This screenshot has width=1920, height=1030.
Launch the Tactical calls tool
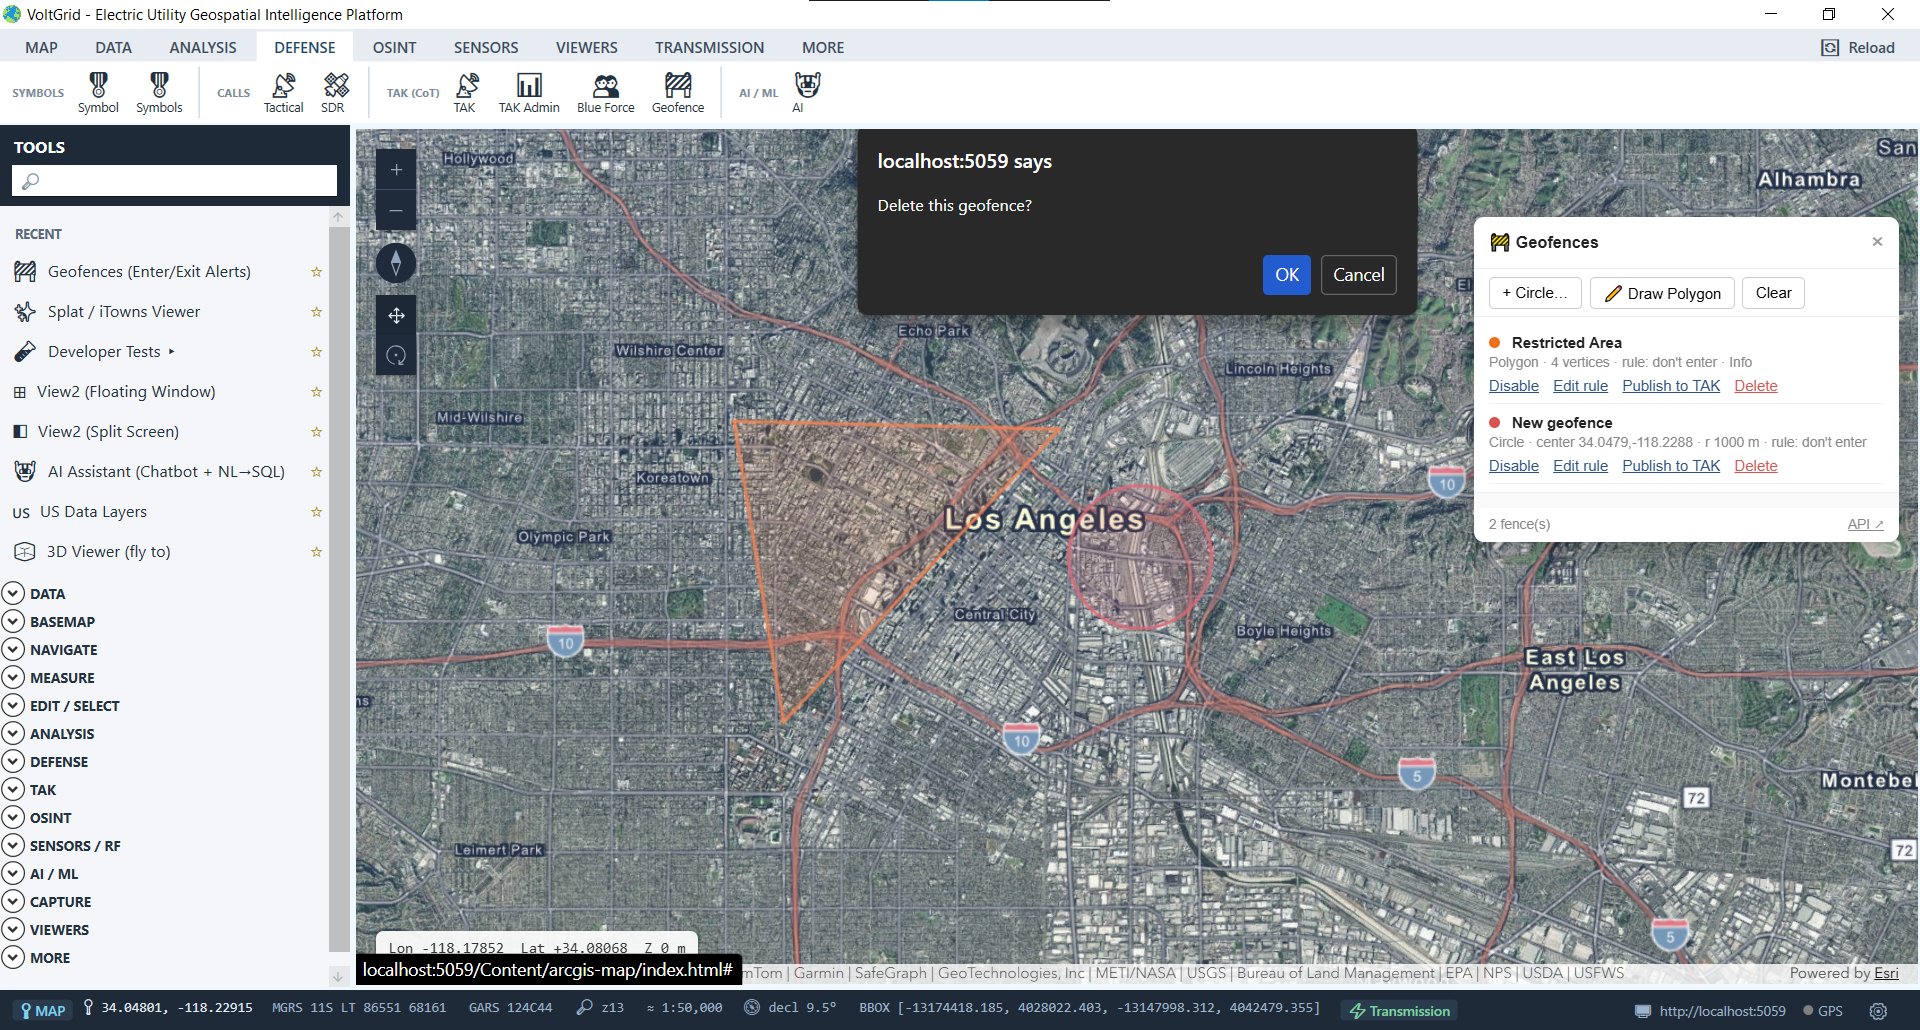(283, 92)
